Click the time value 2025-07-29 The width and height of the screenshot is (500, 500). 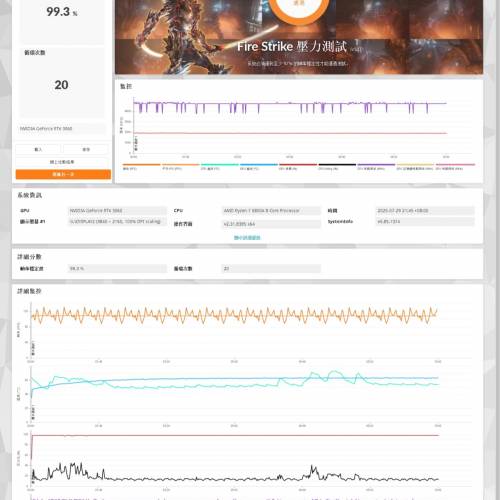(x=425, y=211)
